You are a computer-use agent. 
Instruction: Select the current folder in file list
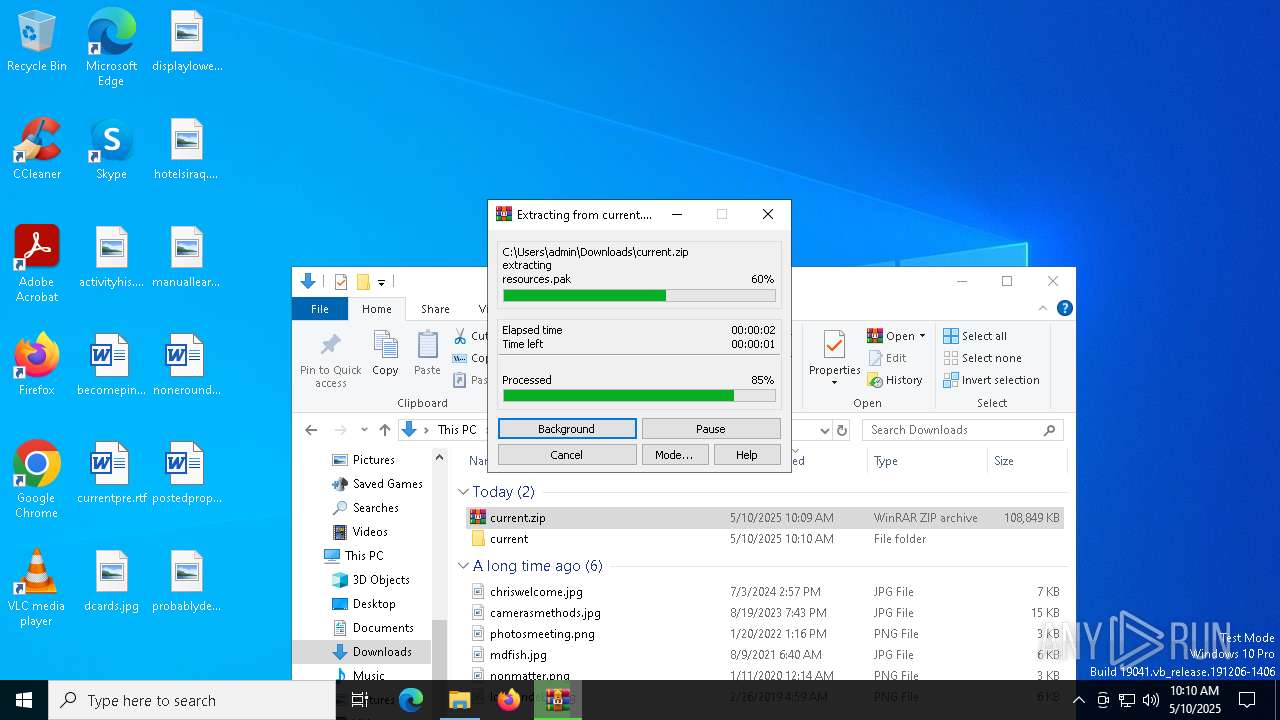765,539
